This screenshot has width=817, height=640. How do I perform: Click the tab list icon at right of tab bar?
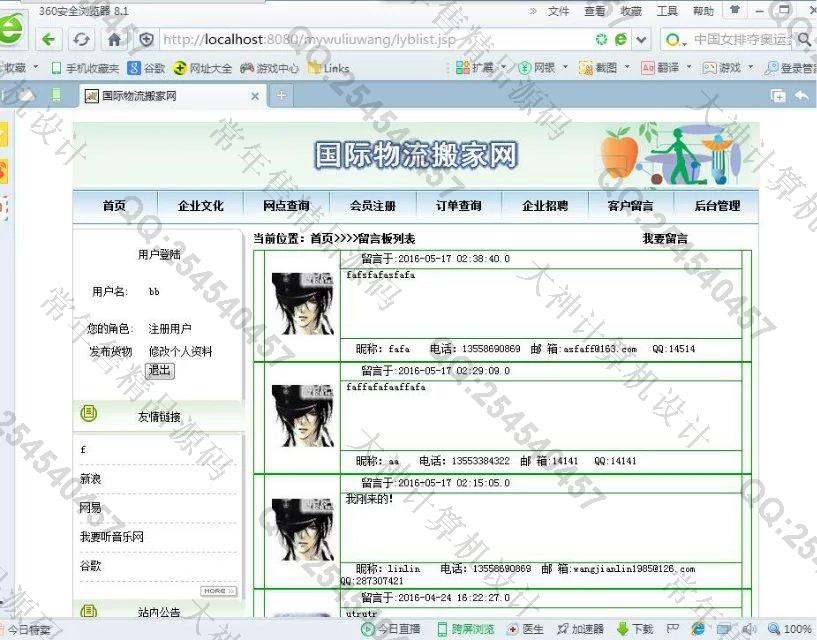pyautogui.click(x=778, y=95)
